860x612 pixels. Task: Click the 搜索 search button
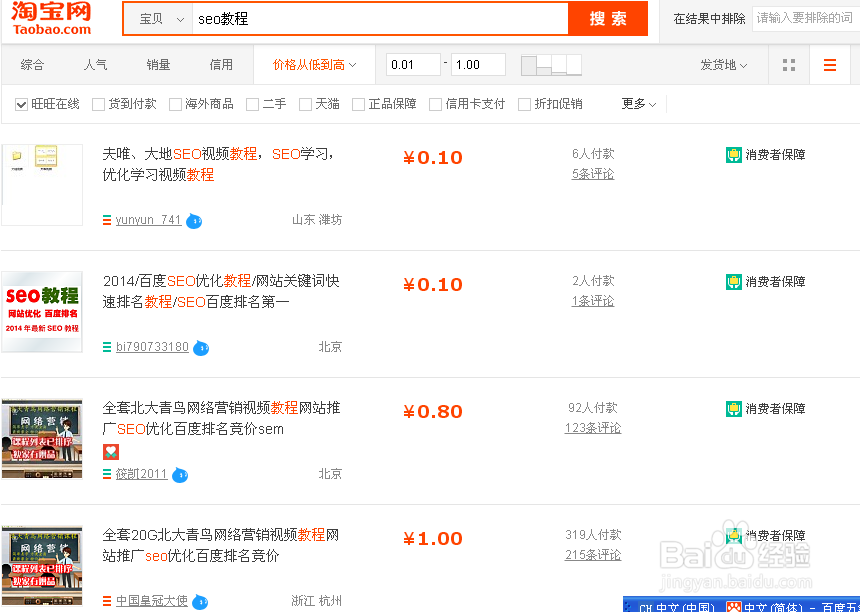point(607,18)
